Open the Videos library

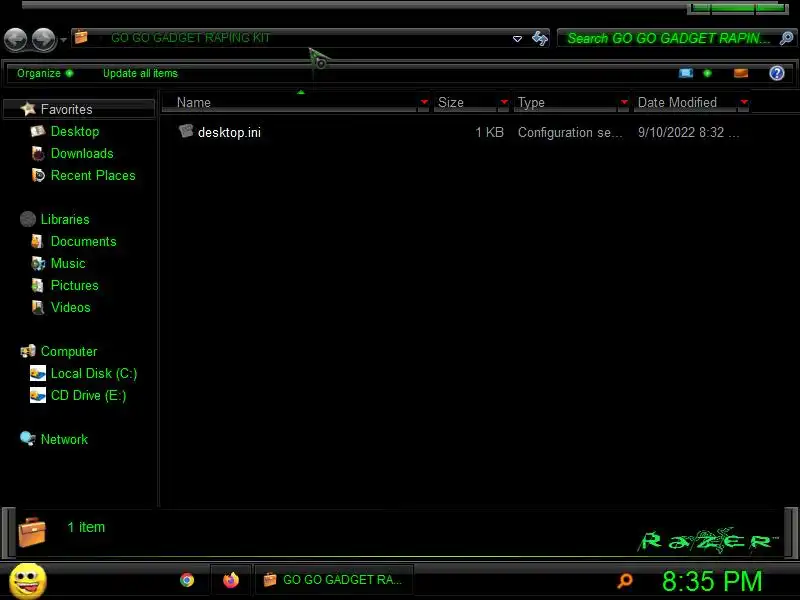(70, 307)
